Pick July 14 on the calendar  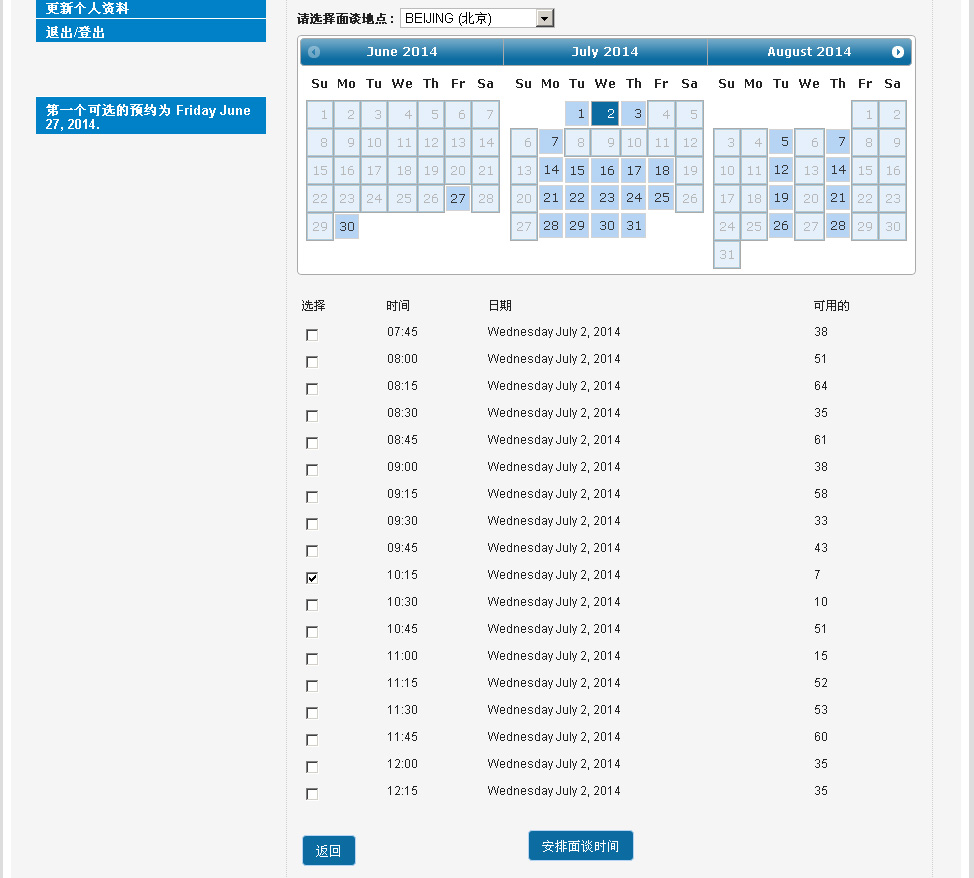tap(551, 171)
